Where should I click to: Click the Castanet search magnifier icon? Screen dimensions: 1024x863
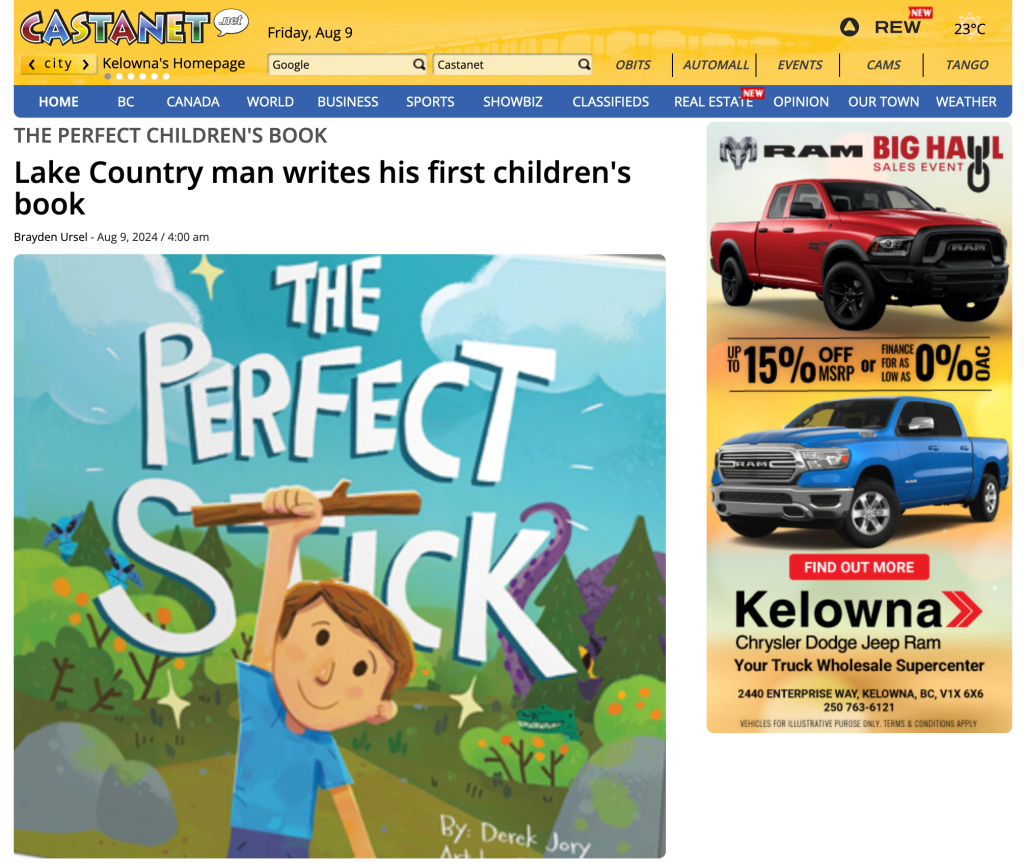[584, 64]
